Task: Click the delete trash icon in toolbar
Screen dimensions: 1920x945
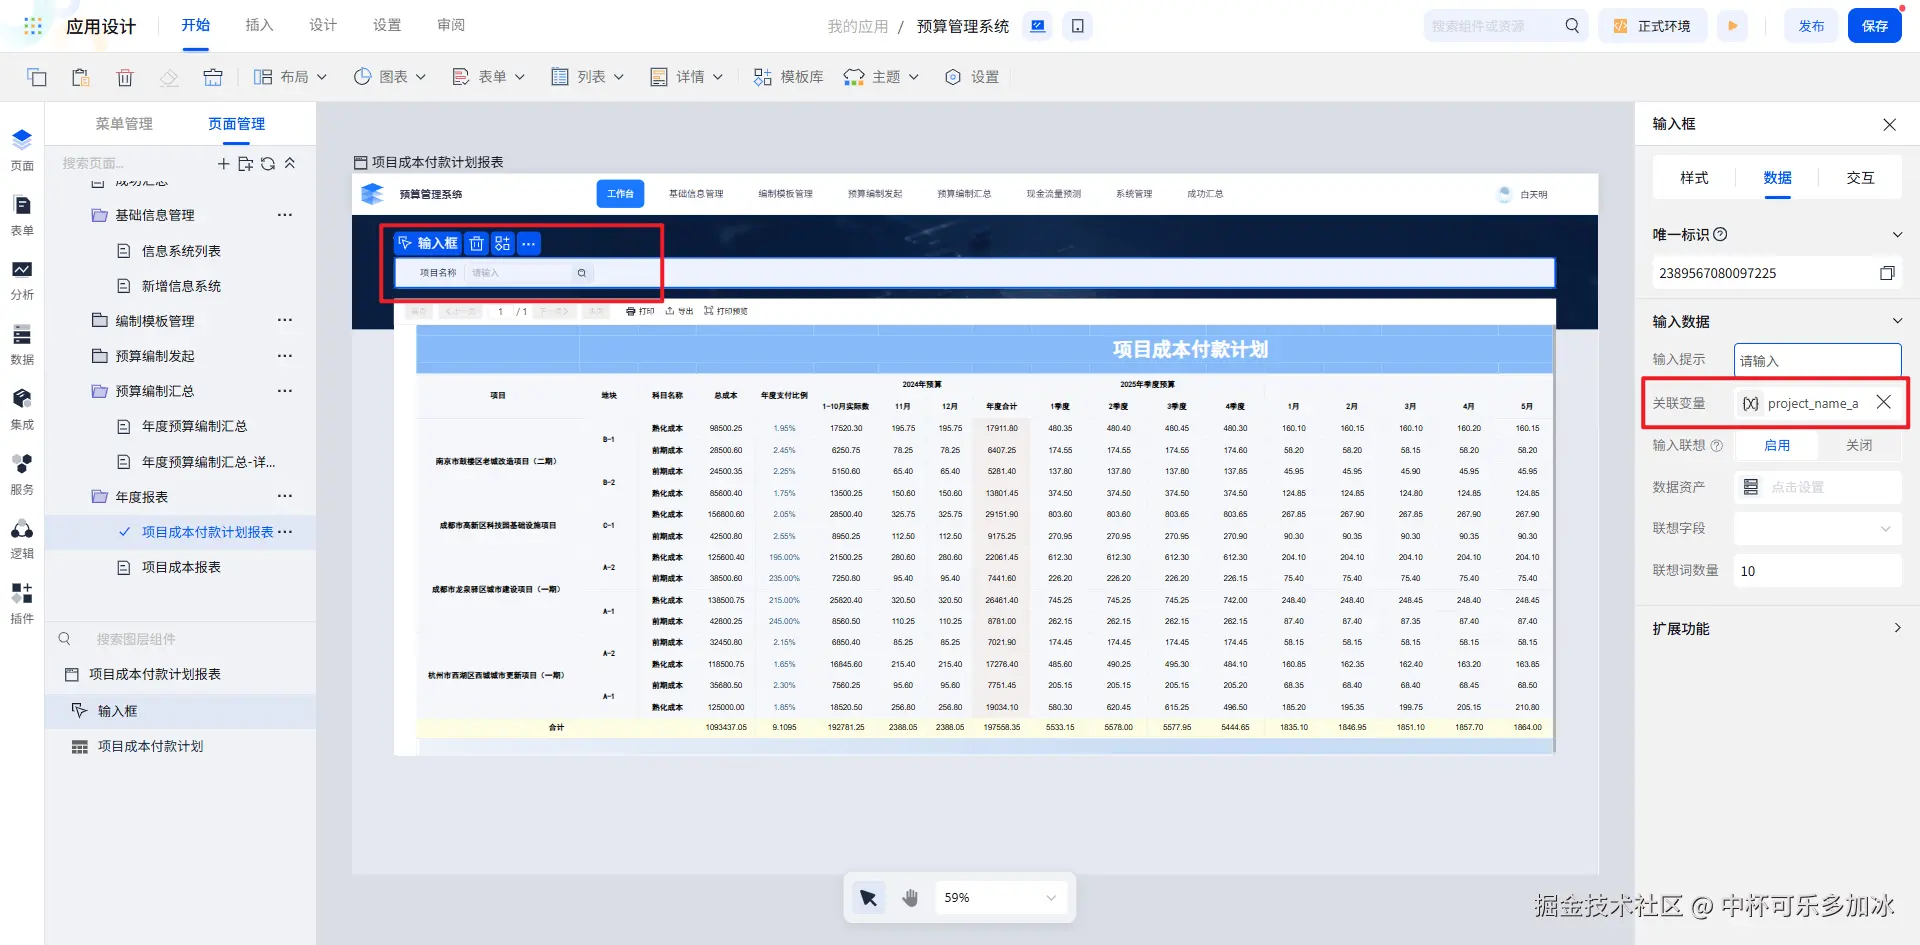Action: (125, 77)
